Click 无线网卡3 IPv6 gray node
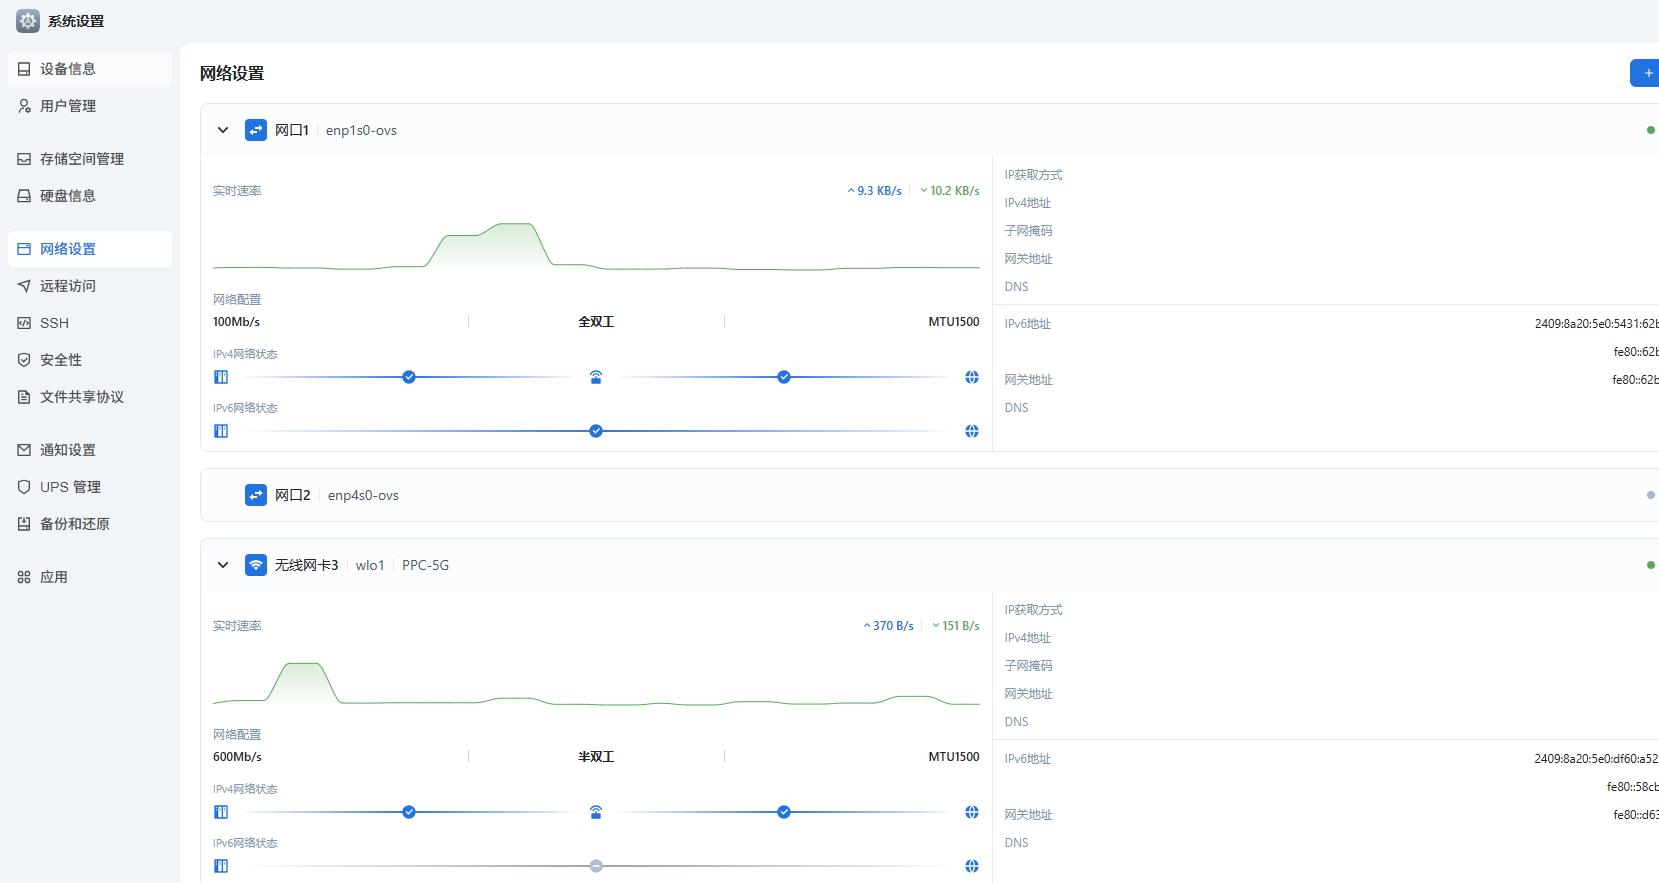This screenshot has height=883, width=1659. (596, 866)
